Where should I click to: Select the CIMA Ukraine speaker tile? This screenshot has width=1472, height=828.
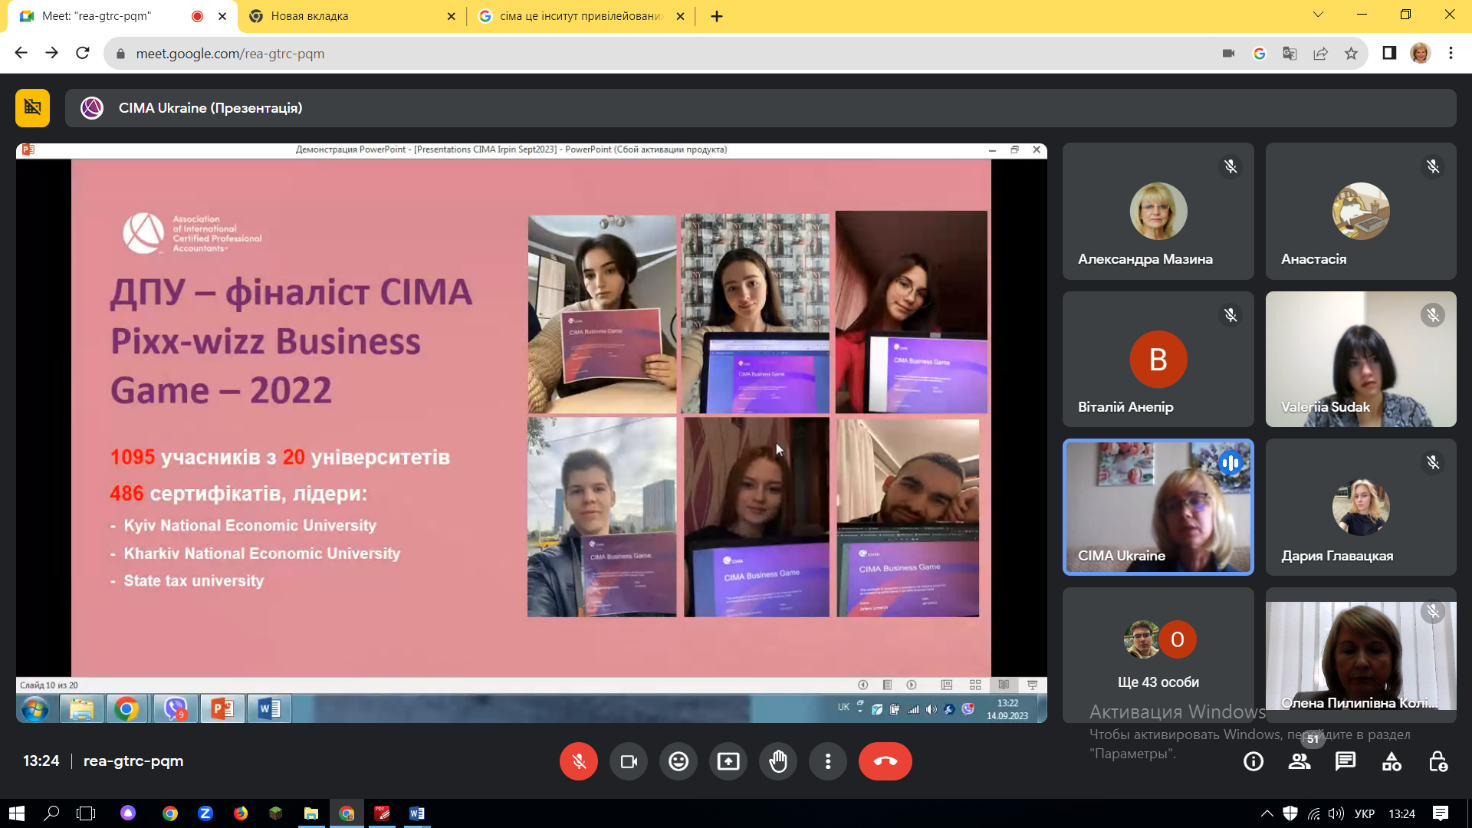(x=1158, y=507)
